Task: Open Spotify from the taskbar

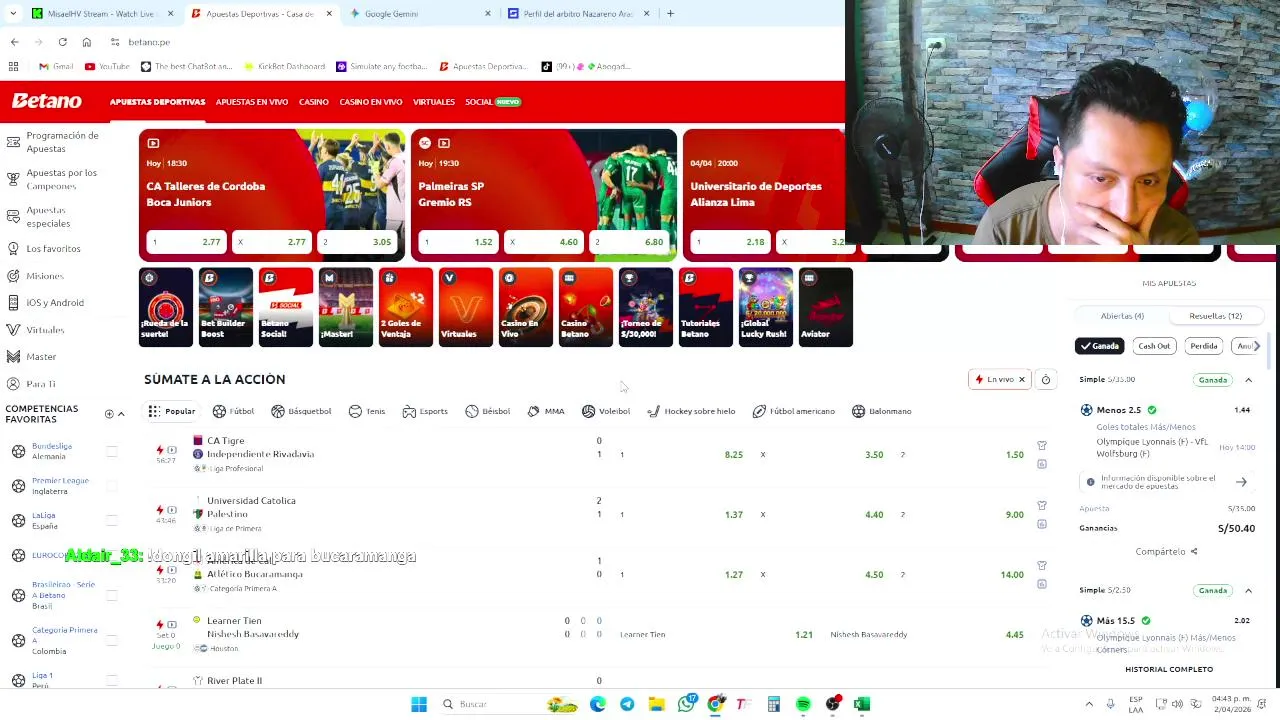Action: [803, 704]
